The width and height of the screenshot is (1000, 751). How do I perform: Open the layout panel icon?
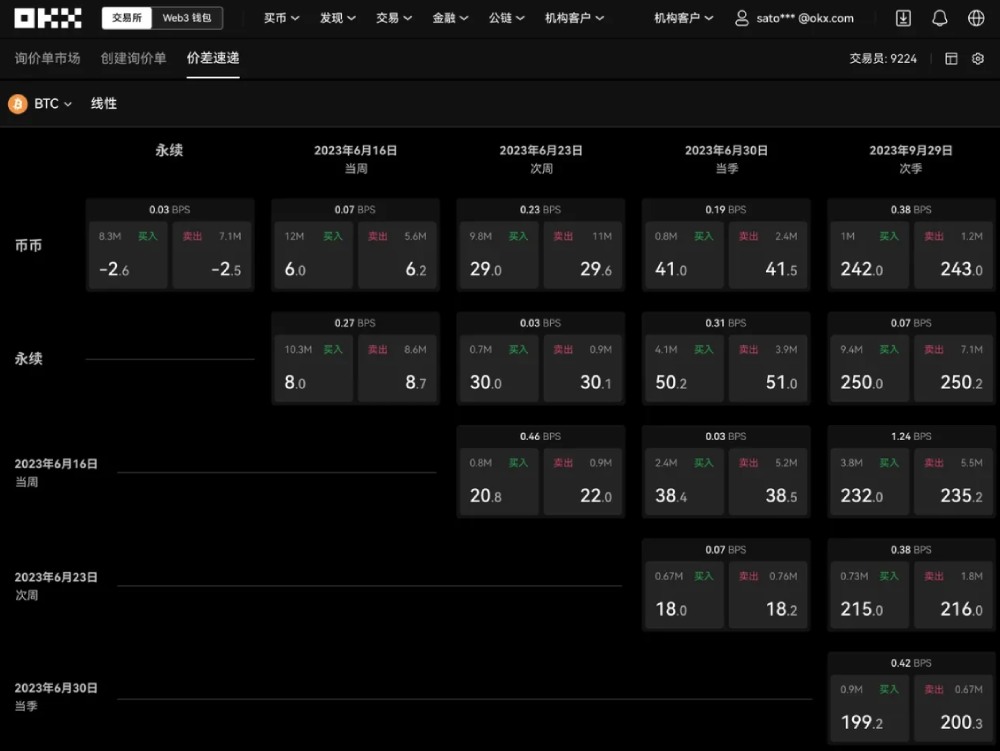tap(951, 59)
